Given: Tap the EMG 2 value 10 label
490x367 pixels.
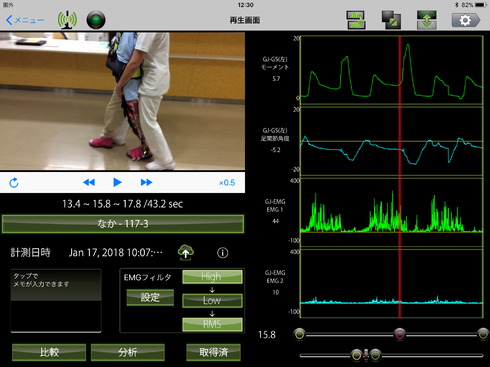Looking at the screenshot, I should [275, 292].
